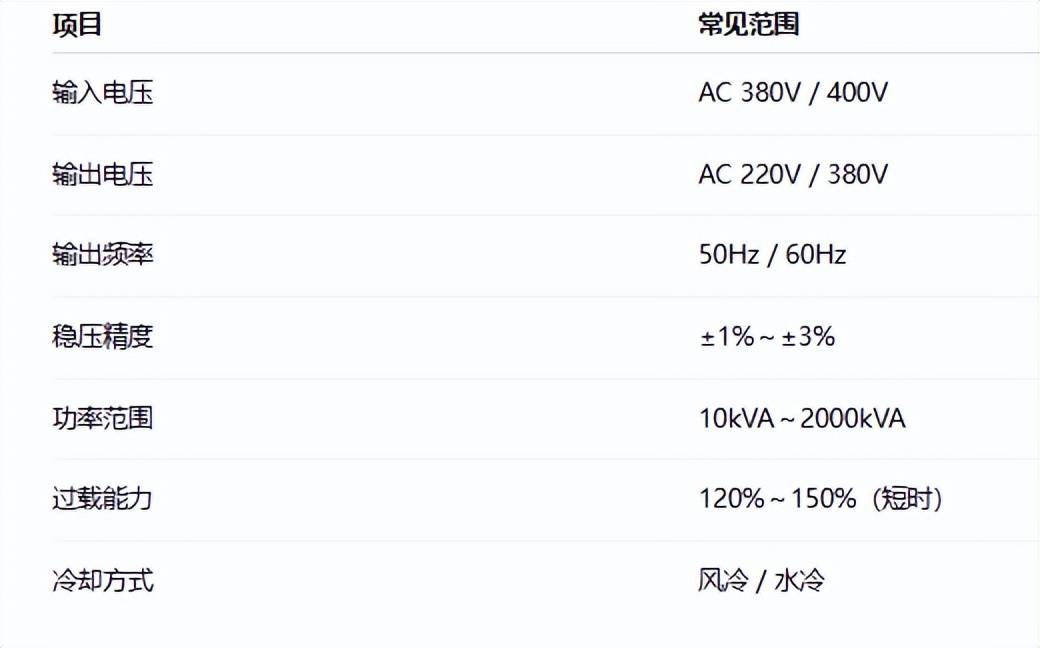The image size is (1040, 648).
Task: Click the AC 380V / 400V value
Action: point(793,93)
